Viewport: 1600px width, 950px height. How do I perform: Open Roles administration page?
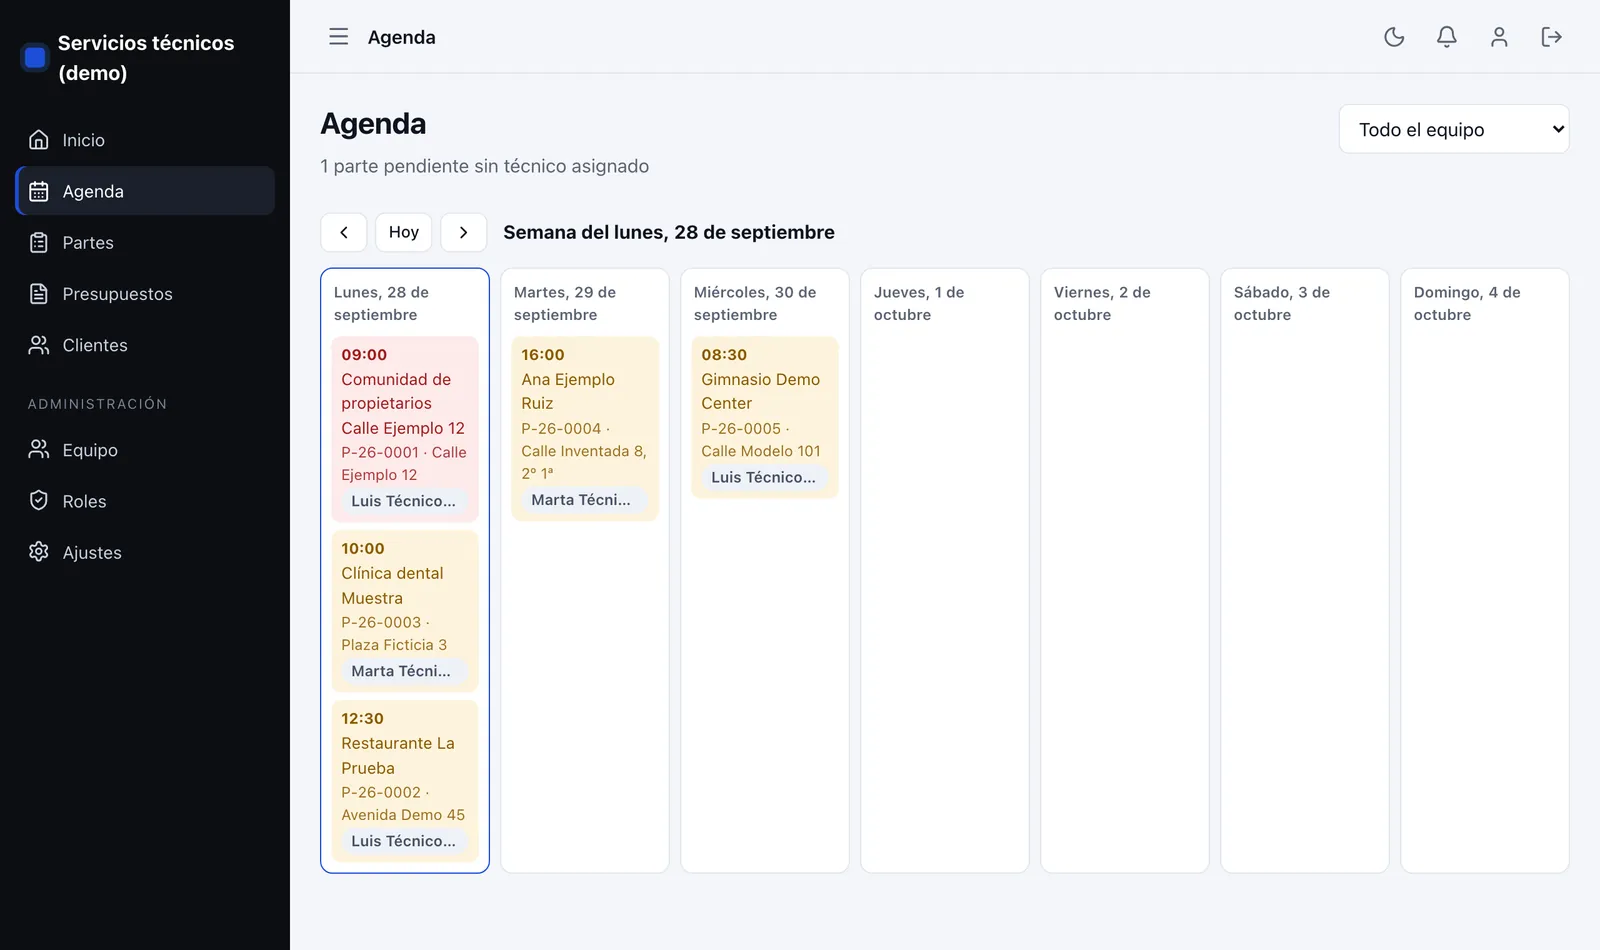[145, 501]
